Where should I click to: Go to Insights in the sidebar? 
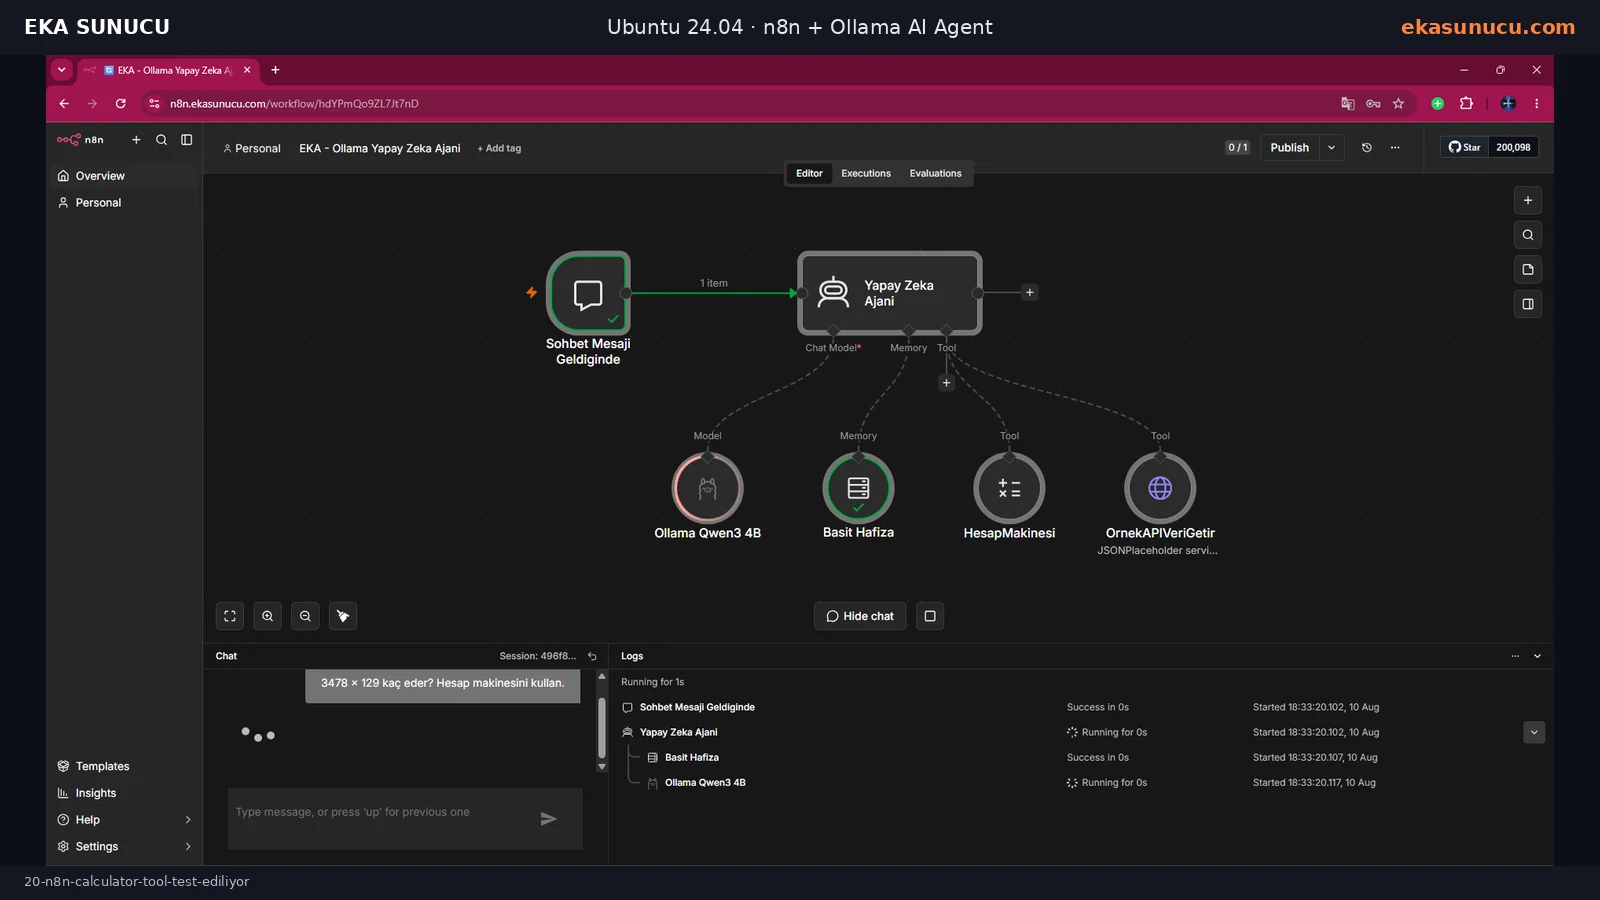124,793
